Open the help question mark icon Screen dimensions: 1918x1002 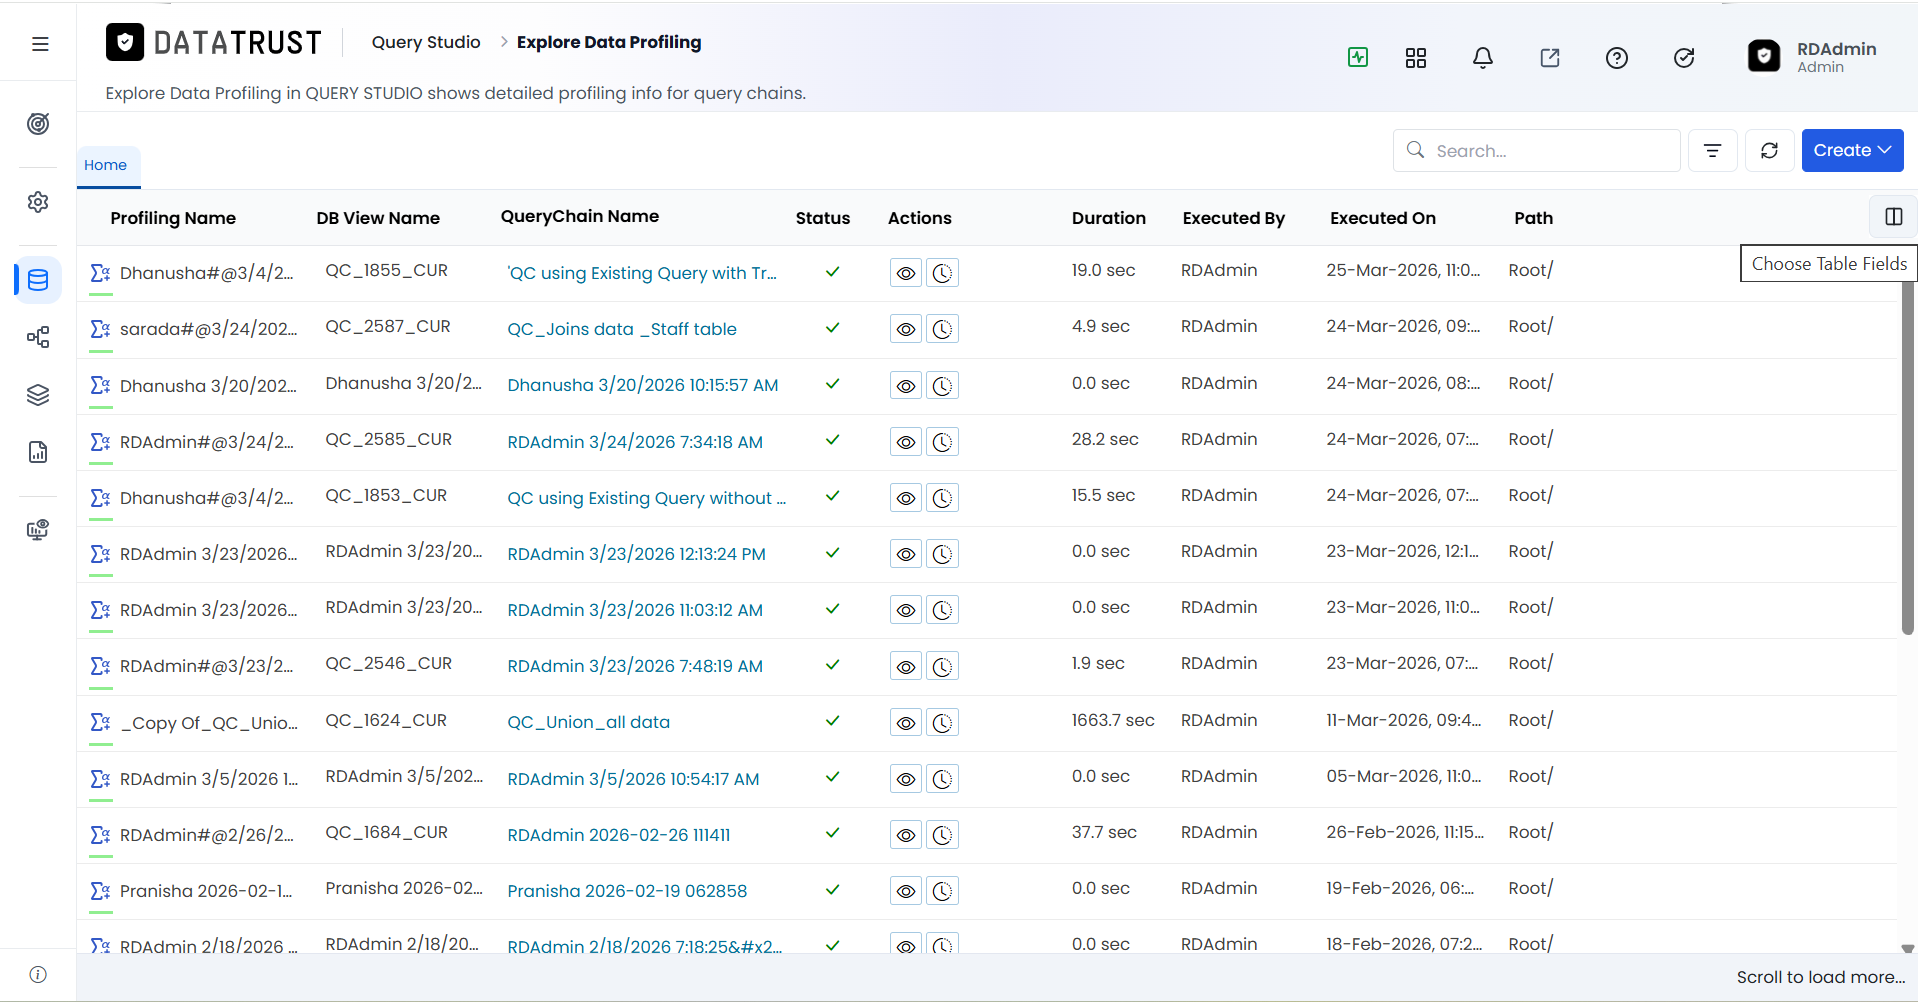(x=1617, y=58)
